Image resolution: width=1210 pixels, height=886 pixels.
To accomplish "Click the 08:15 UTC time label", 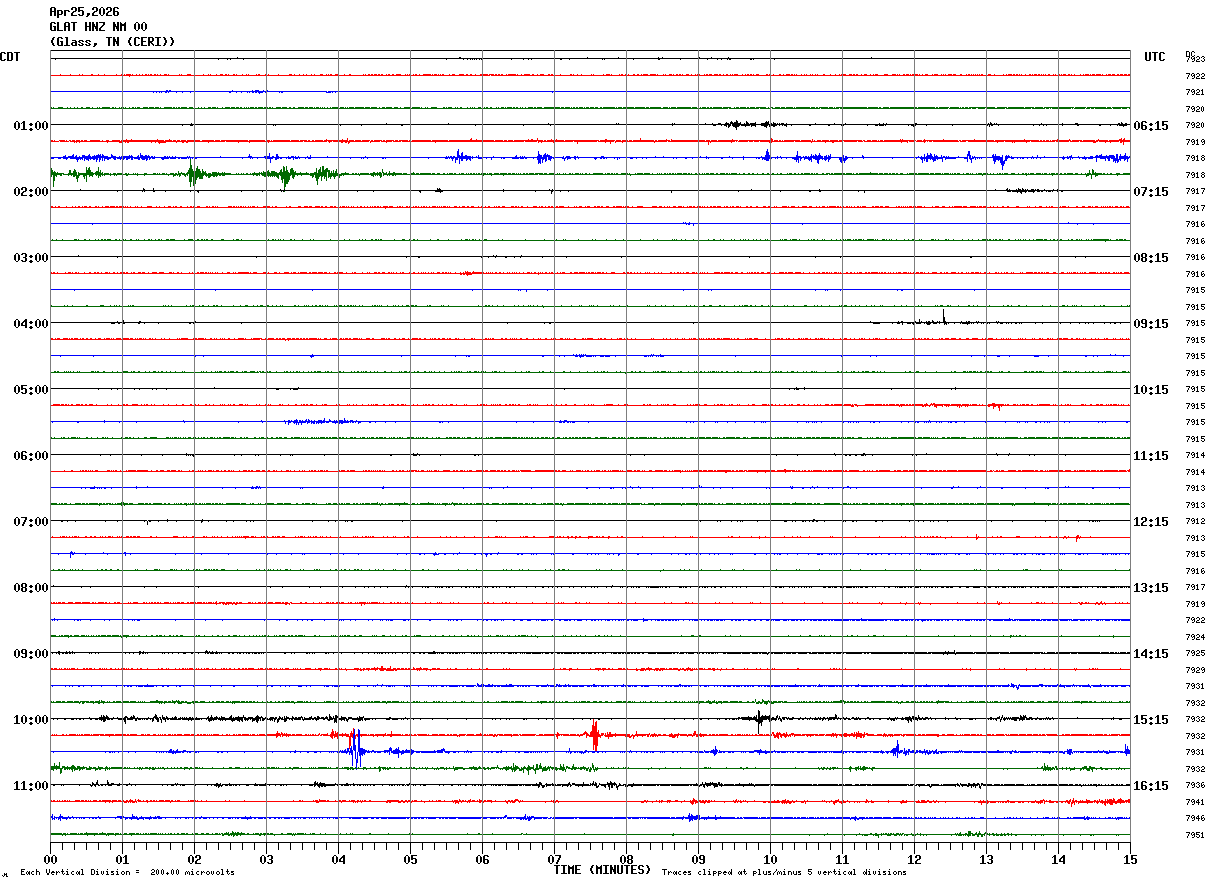I will coord(1151,257).
